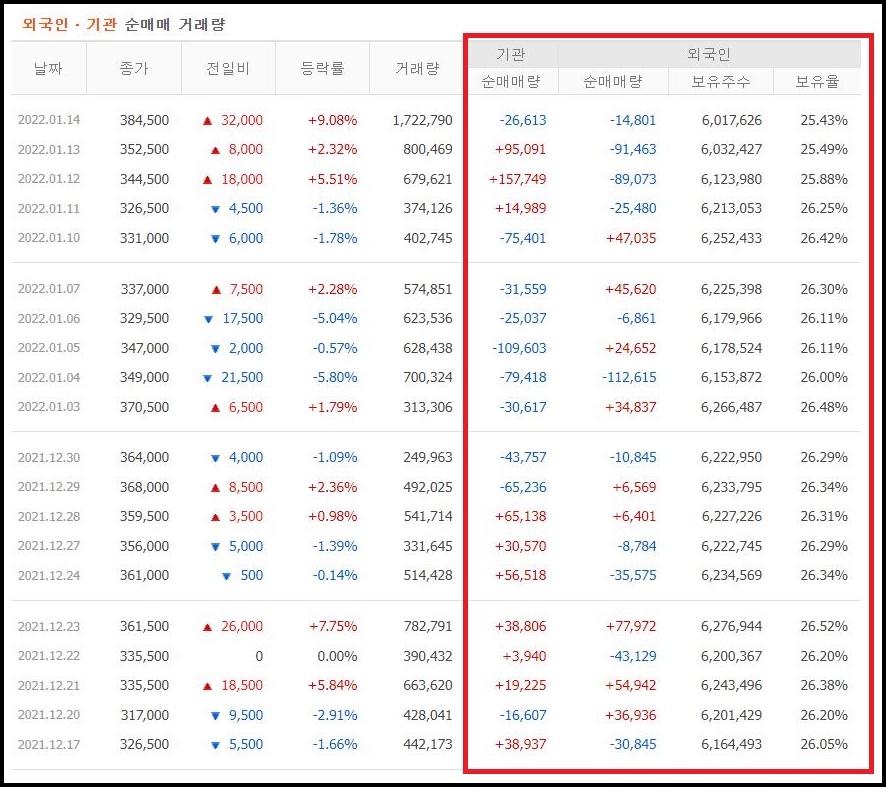The image size is (886, 787).
Task: Select the 기관 group header
Action: pyautogui.click(x=511, y=54)
